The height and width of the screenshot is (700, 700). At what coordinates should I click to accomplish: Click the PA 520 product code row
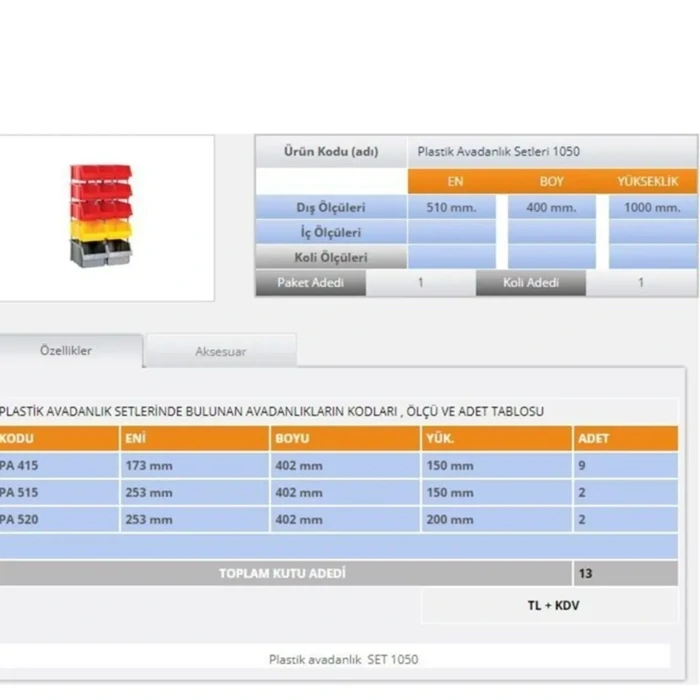(20, 520)
